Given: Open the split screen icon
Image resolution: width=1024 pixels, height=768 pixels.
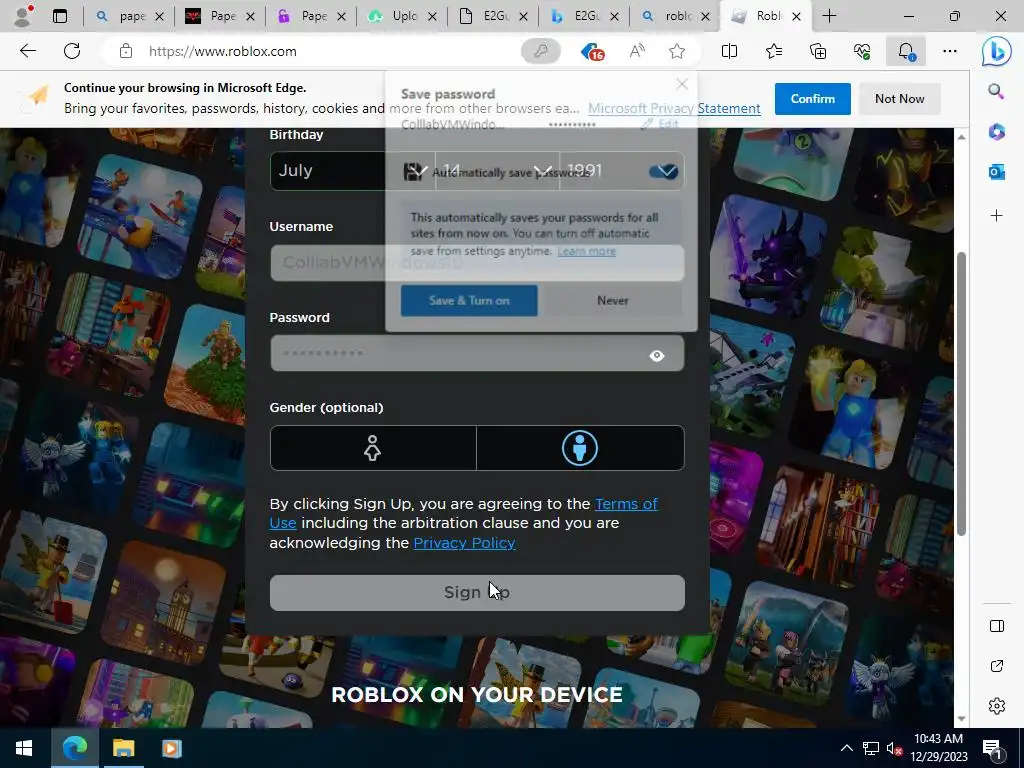Looking at the screenshot, I should [729, 51].
